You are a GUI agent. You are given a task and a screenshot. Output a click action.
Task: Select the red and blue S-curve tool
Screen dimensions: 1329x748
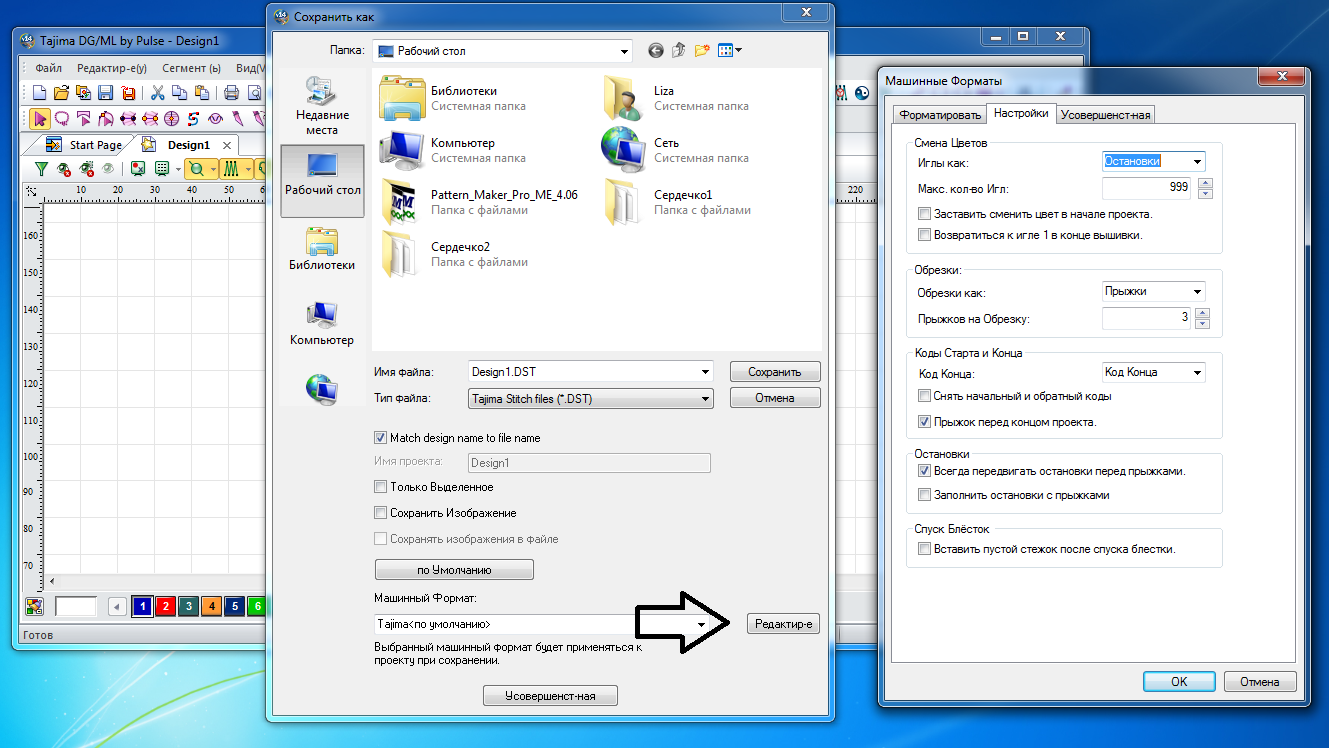coord(194,119)
